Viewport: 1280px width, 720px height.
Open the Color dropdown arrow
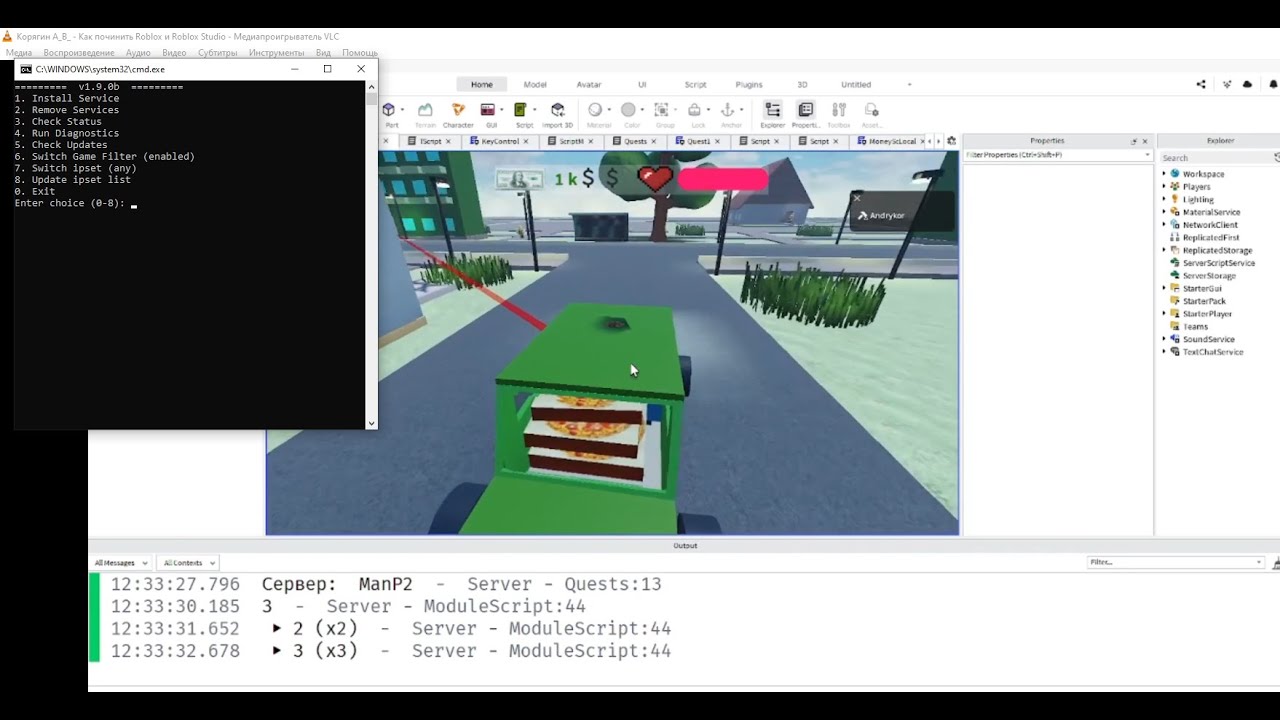pos(641,110)
